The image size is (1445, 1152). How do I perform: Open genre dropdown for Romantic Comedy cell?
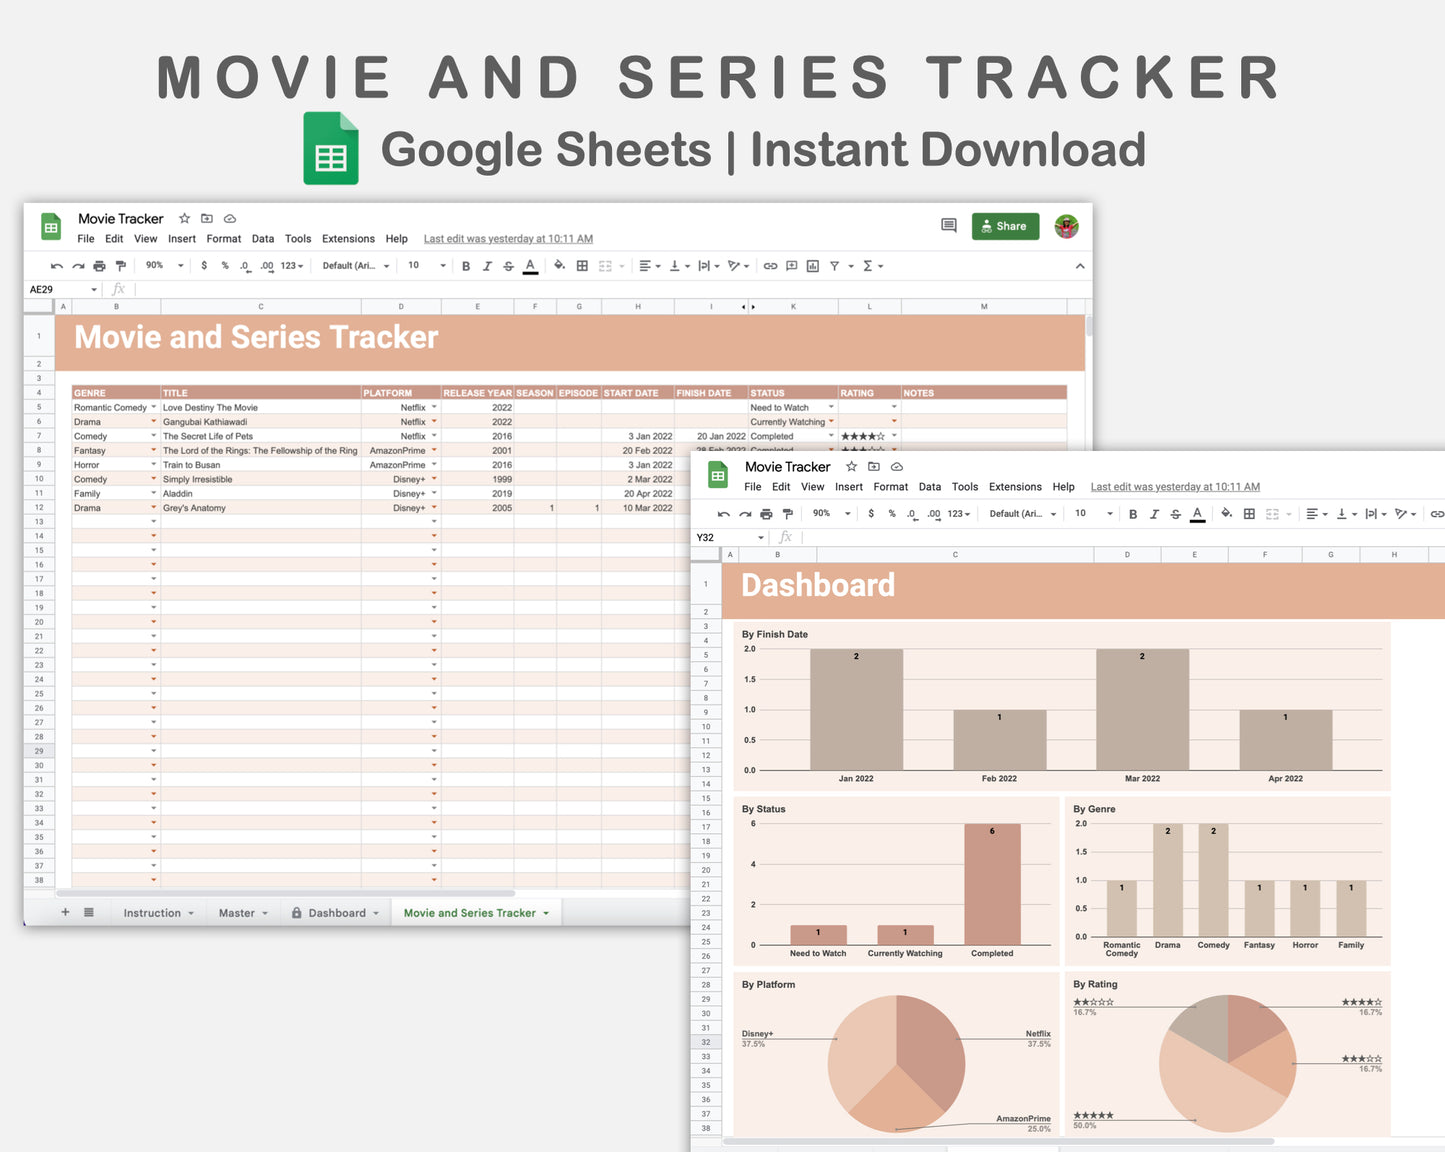click(154, 408)
